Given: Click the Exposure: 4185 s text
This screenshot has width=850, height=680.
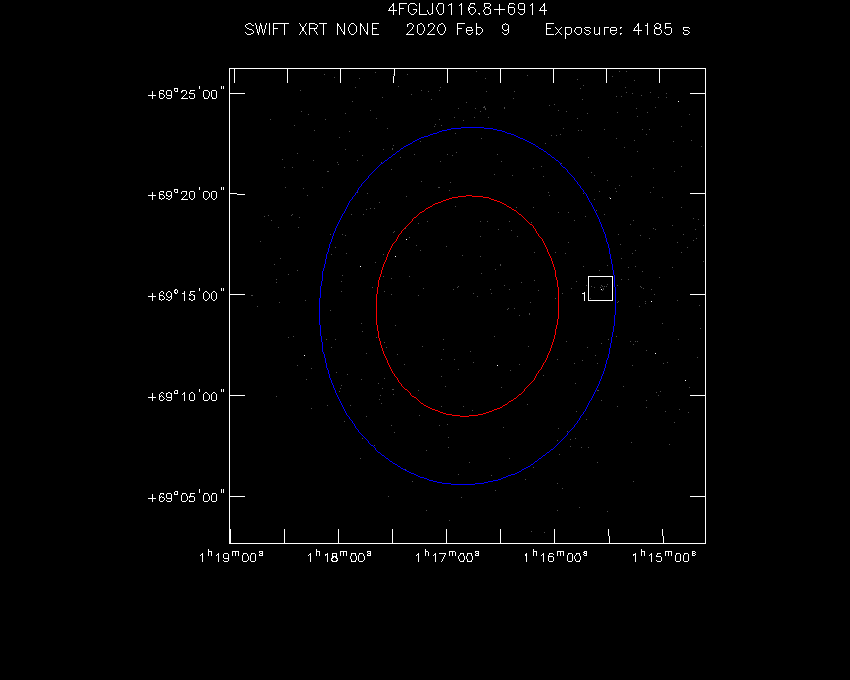Looking at the screenshot, I should pos(617,29).
